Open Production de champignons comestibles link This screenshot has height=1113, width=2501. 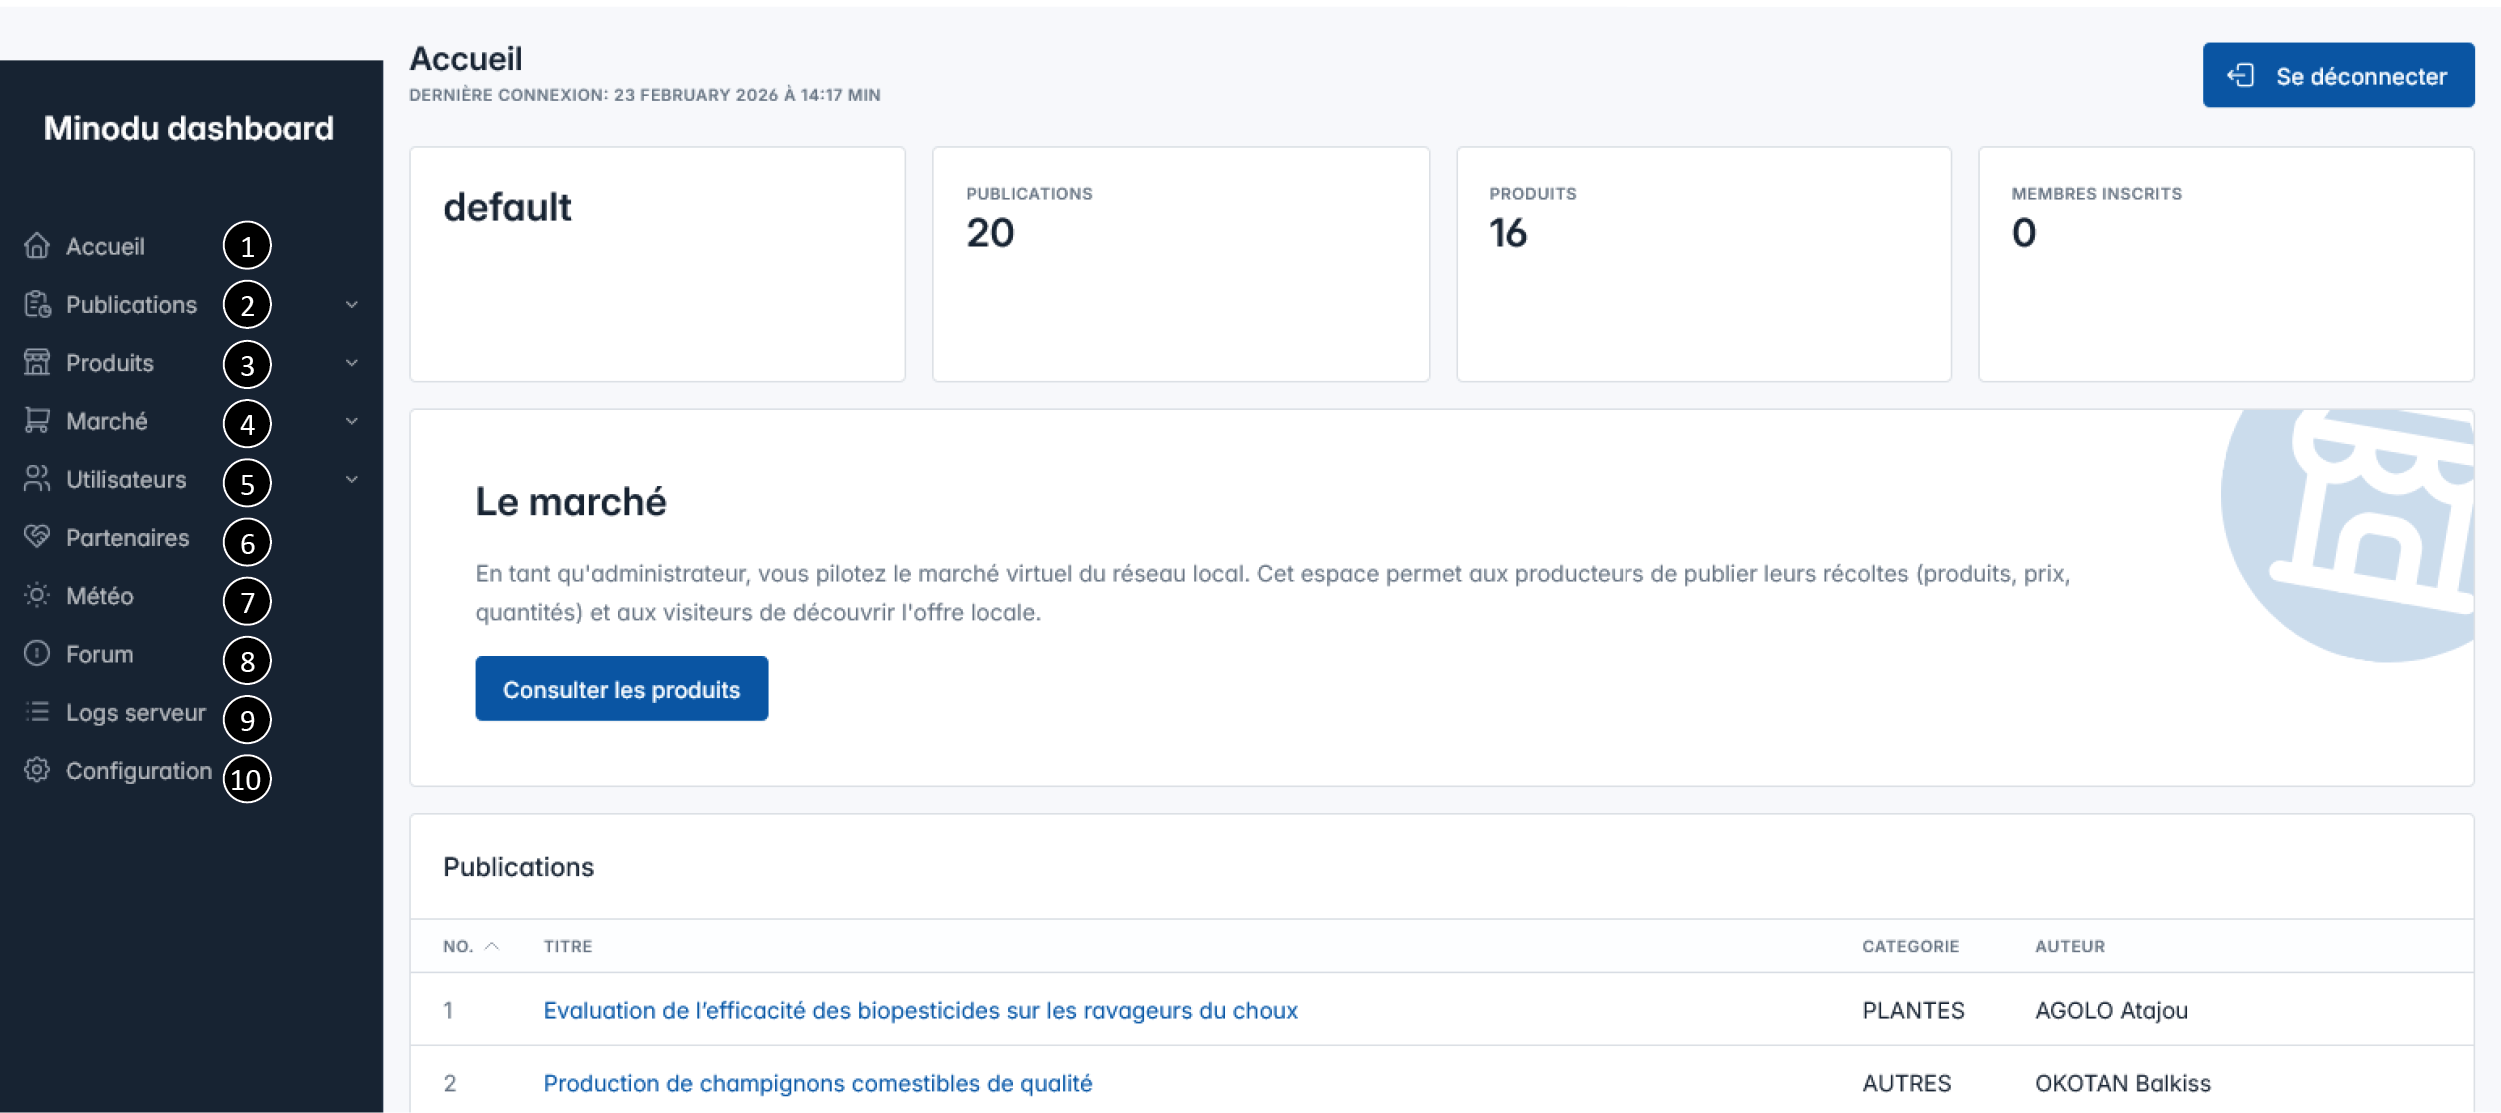pos(817,1083)
